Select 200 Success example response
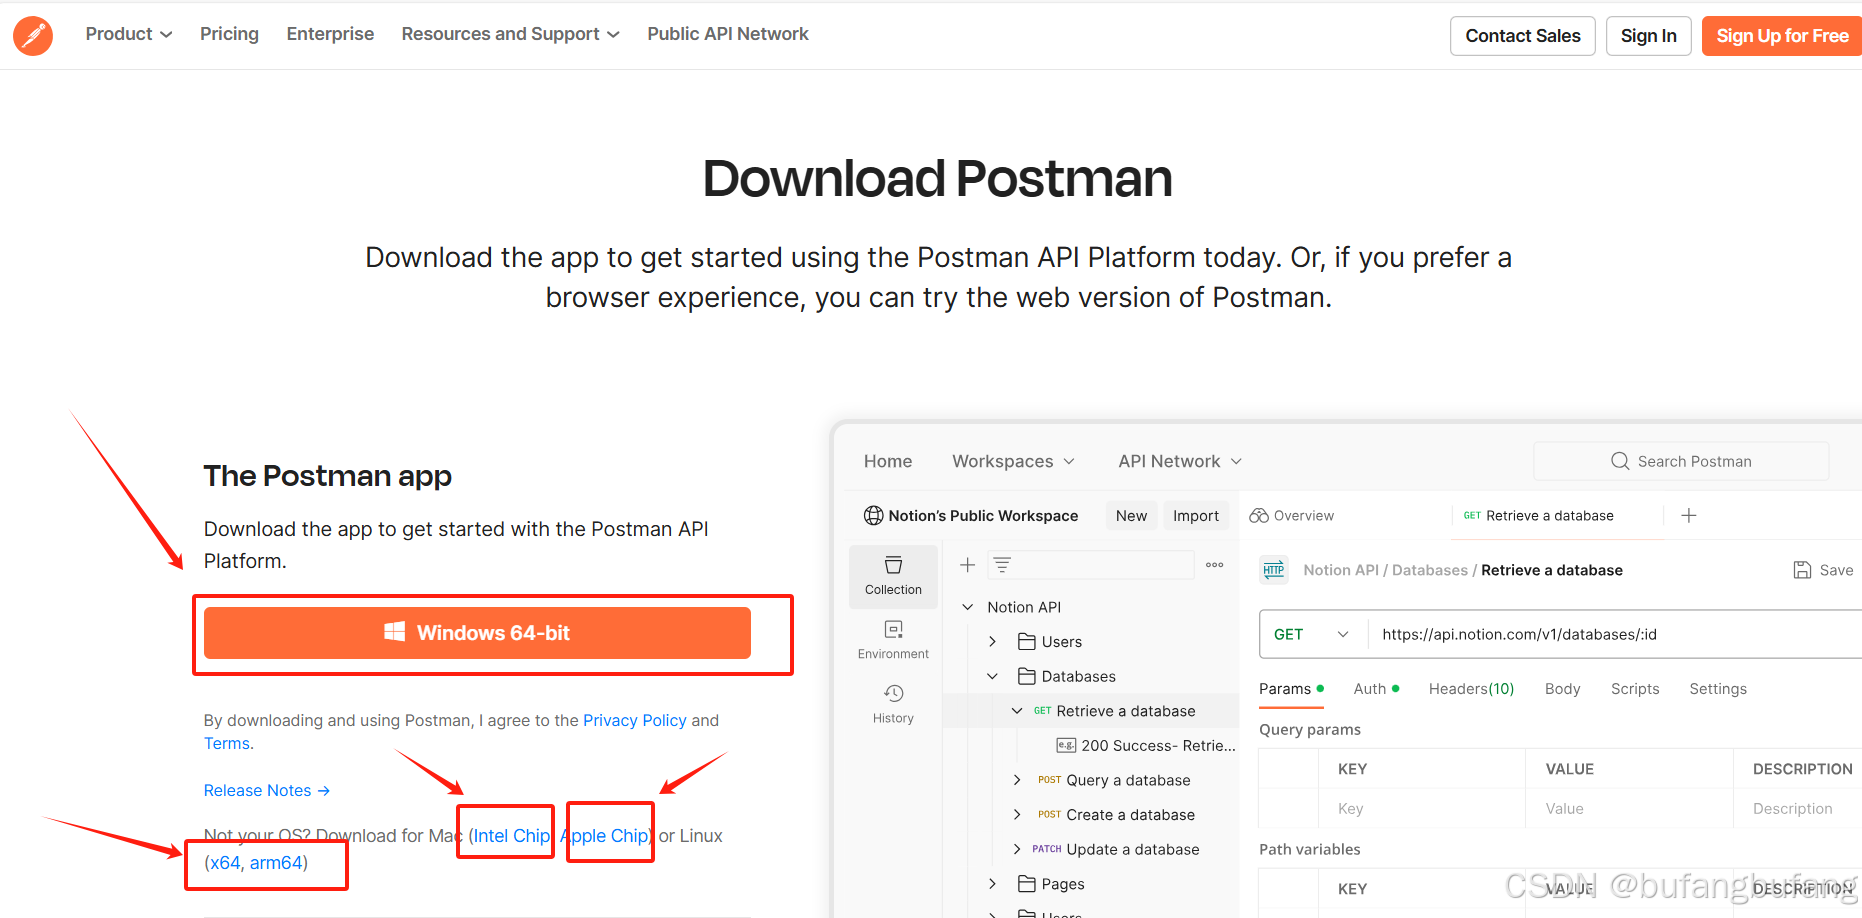The height and width of the screenshot is (918, 1862). point(1146,745)
